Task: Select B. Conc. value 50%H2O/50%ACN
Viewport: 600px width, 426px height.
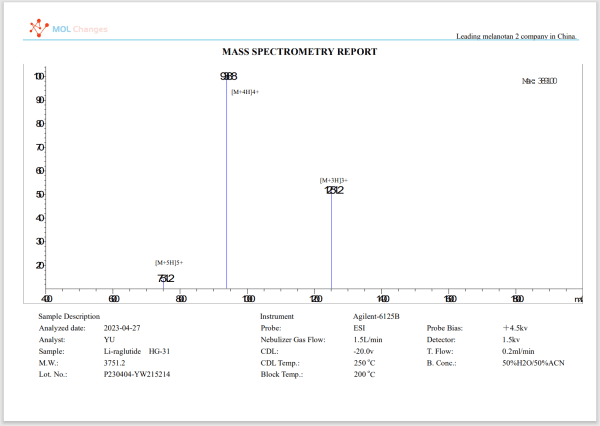Action: (533, 362)
